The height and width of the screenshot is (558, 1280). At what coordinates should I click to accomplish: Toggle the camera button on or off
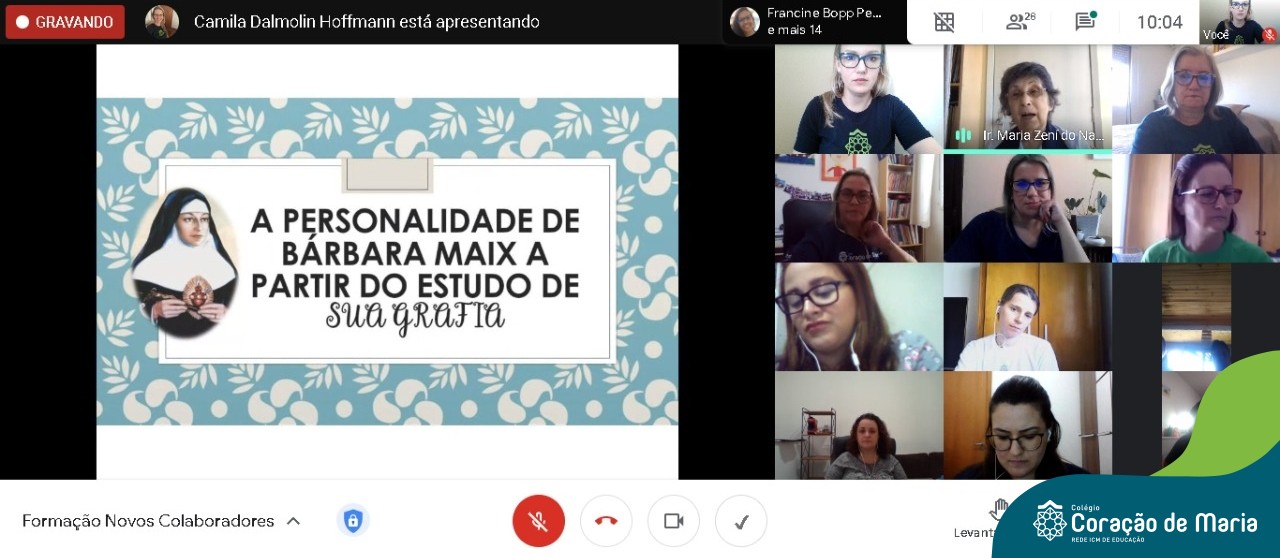673,521
